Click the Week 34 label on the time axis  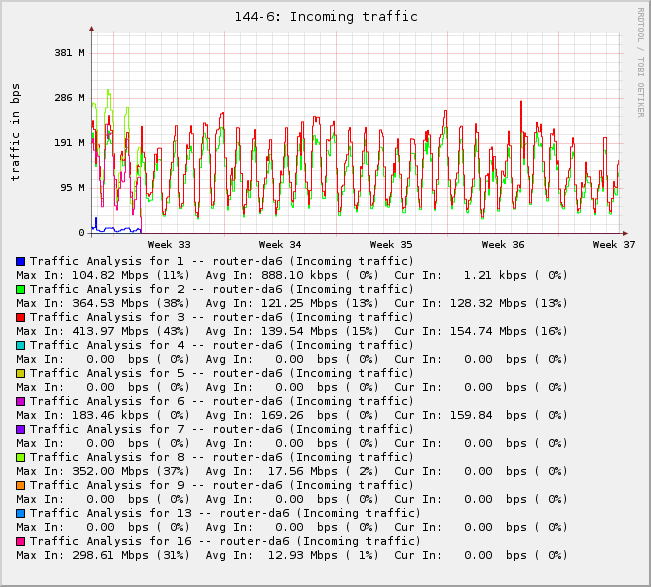click(280, 244)
